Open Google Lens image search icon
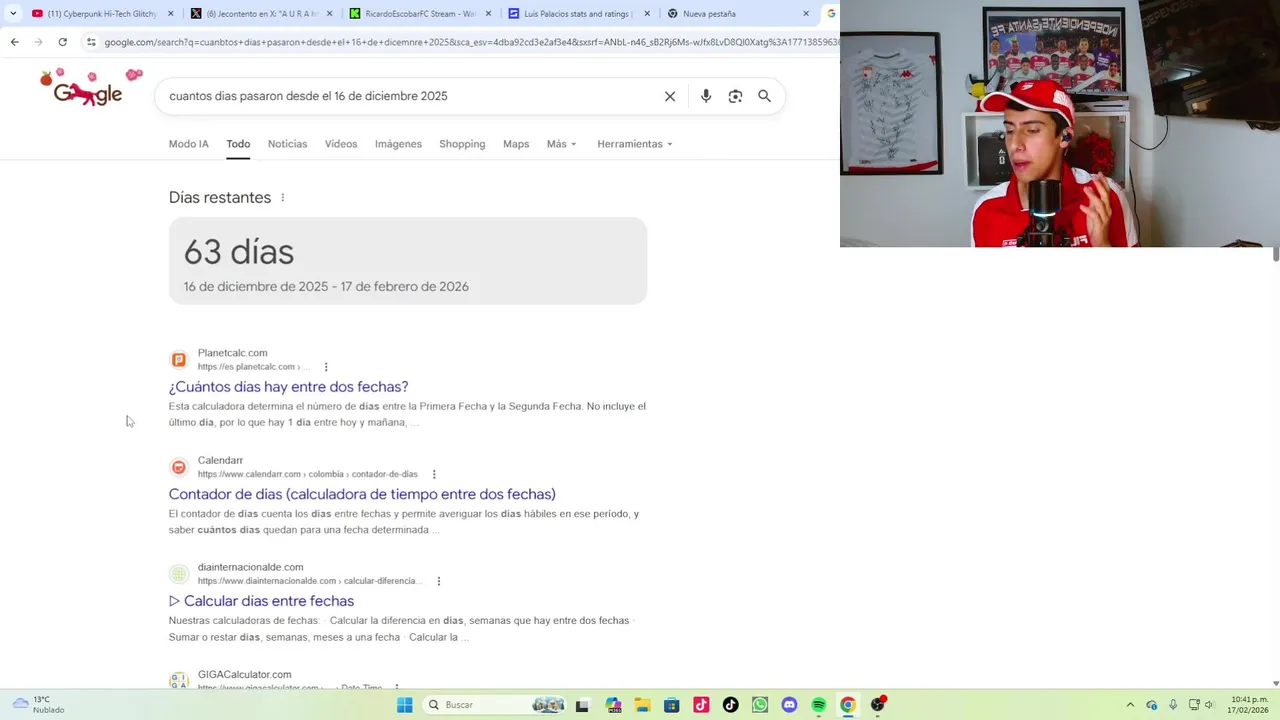This screenshot has width=1280, height=720. click(735, 96)
